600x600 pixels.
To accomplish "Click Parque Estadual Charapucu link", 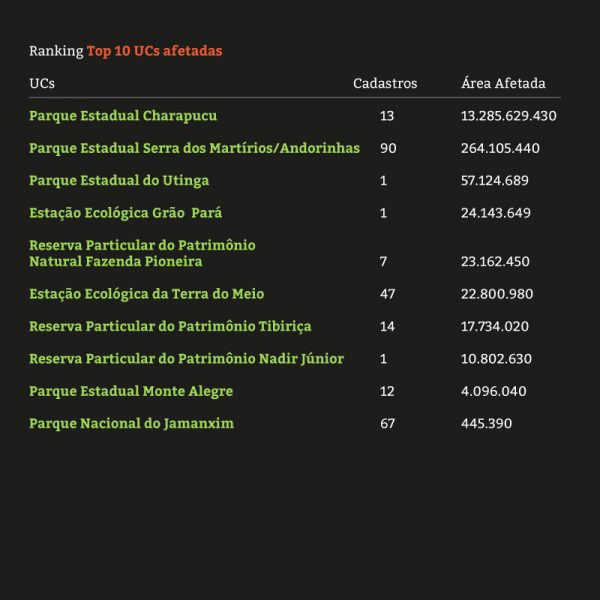I will [123, 116].
